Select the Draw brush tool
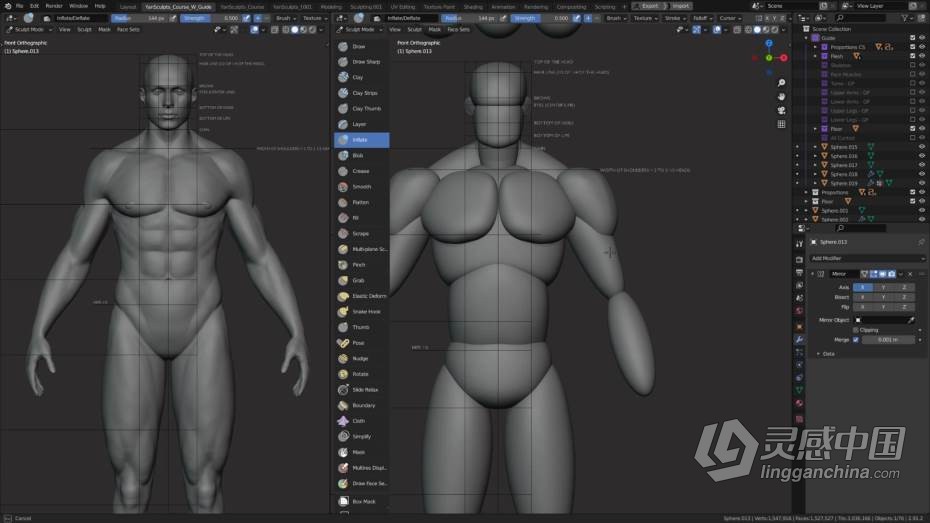Image resolution: width=930 pixels, height=523 pixels. (361, 46)
